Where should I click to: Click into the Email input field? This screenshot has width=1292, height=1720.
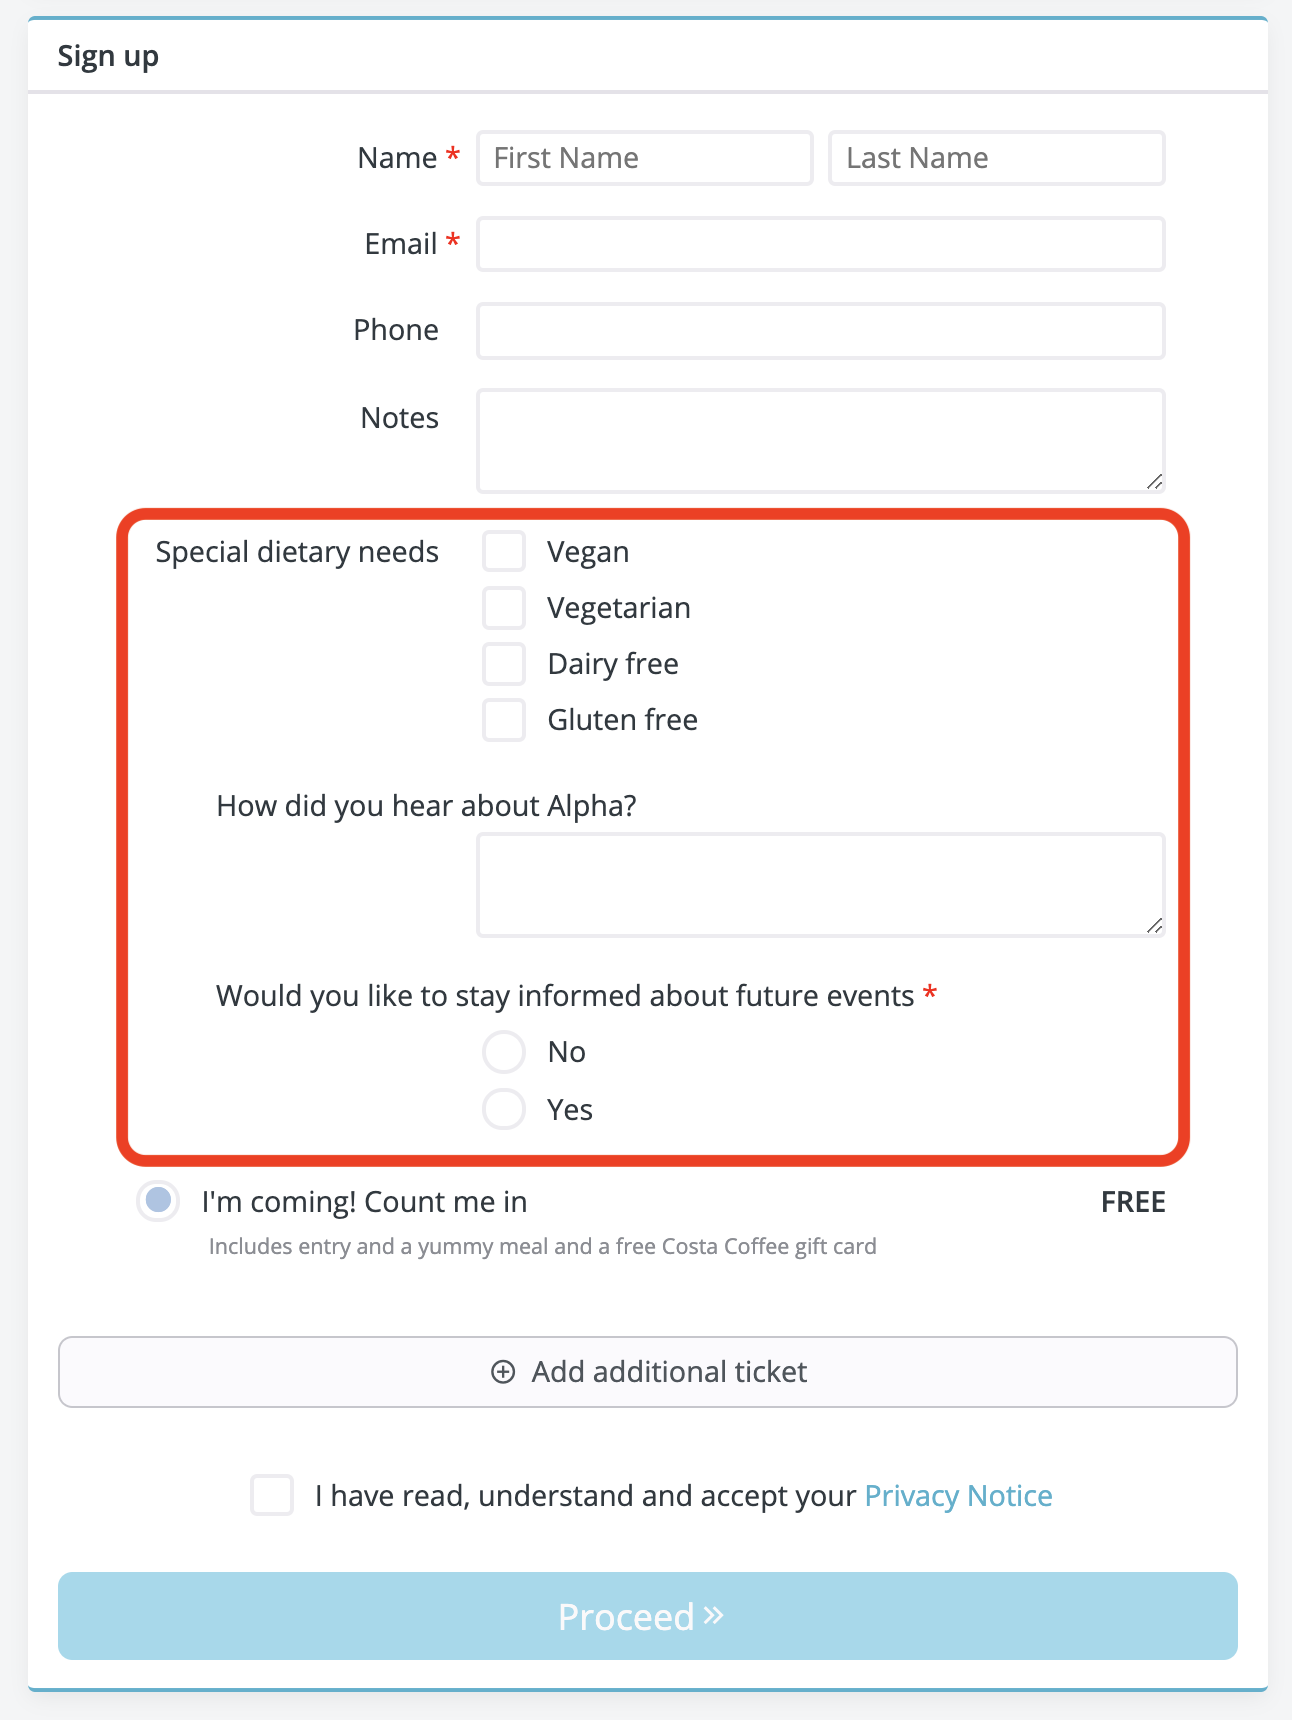[821, 244]
